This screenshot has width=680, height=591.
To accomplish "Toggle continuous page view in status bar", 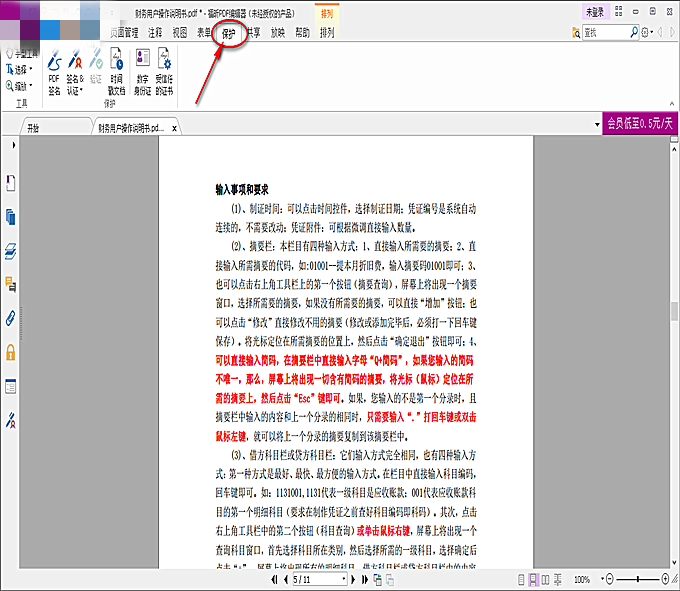I will (531, 579).
